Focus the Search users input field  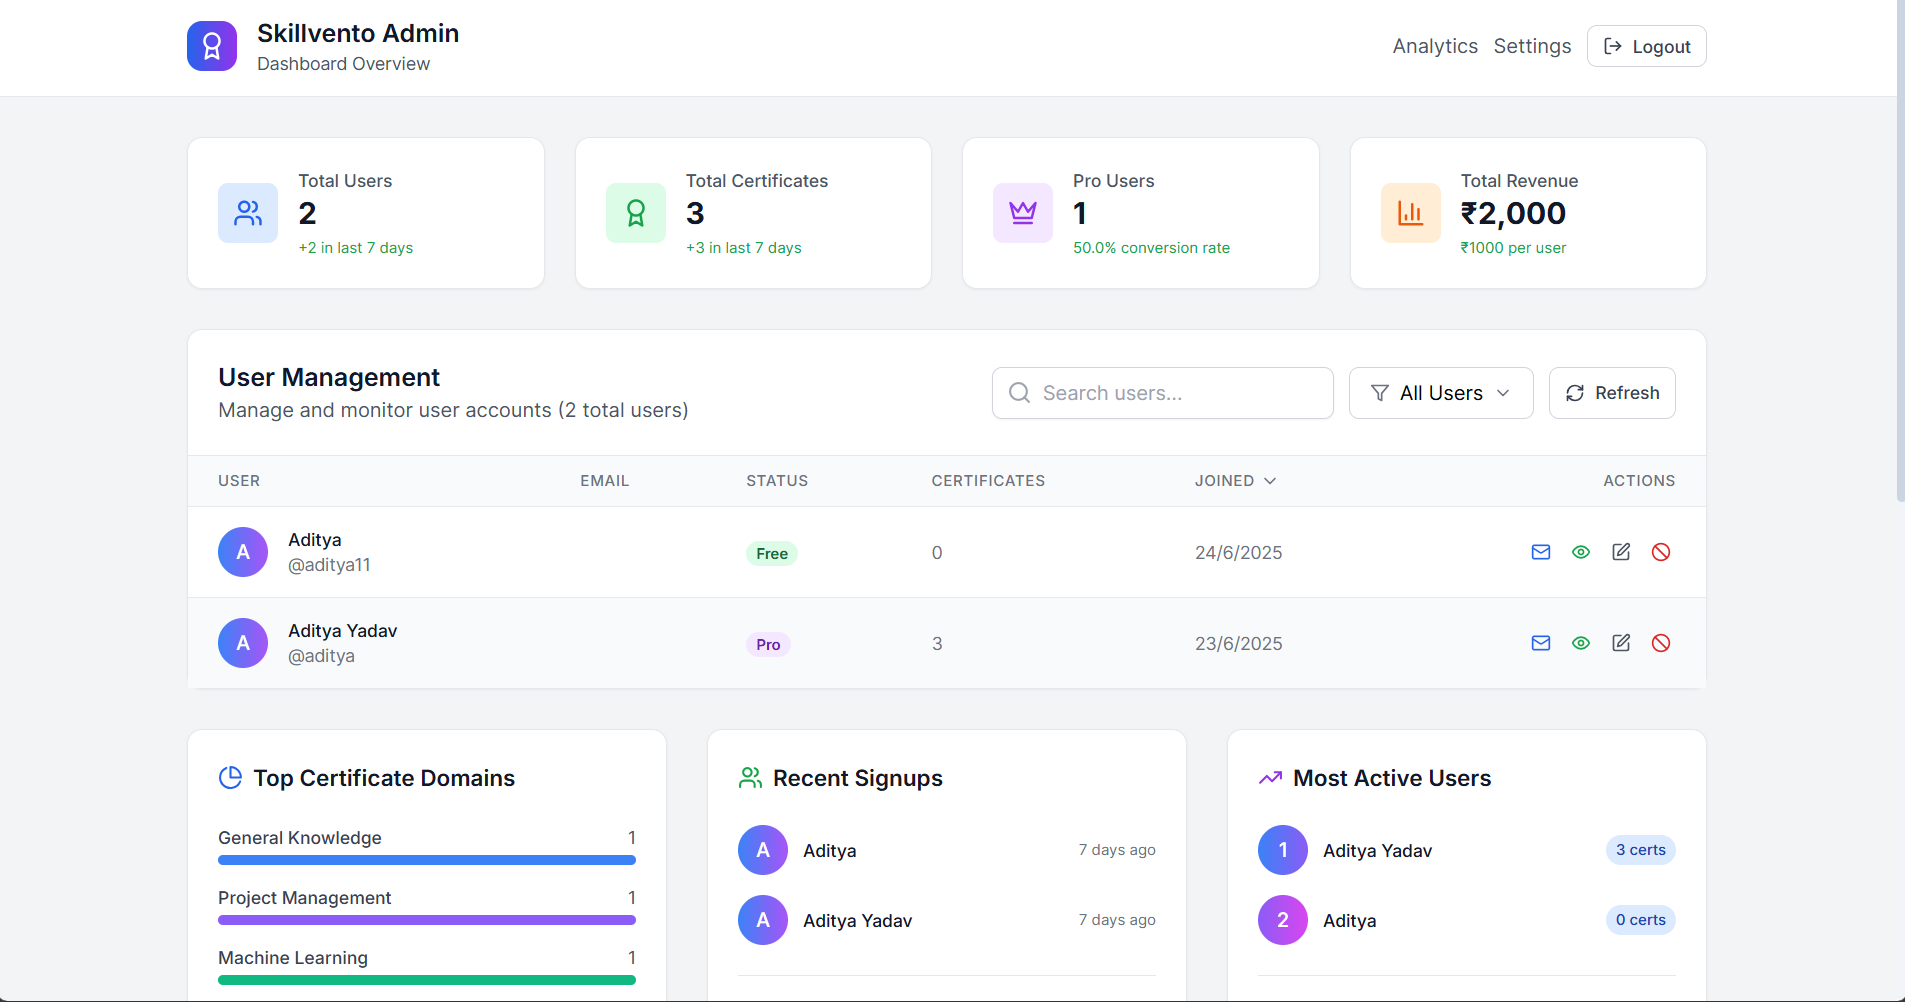[x=1163, y=393]
